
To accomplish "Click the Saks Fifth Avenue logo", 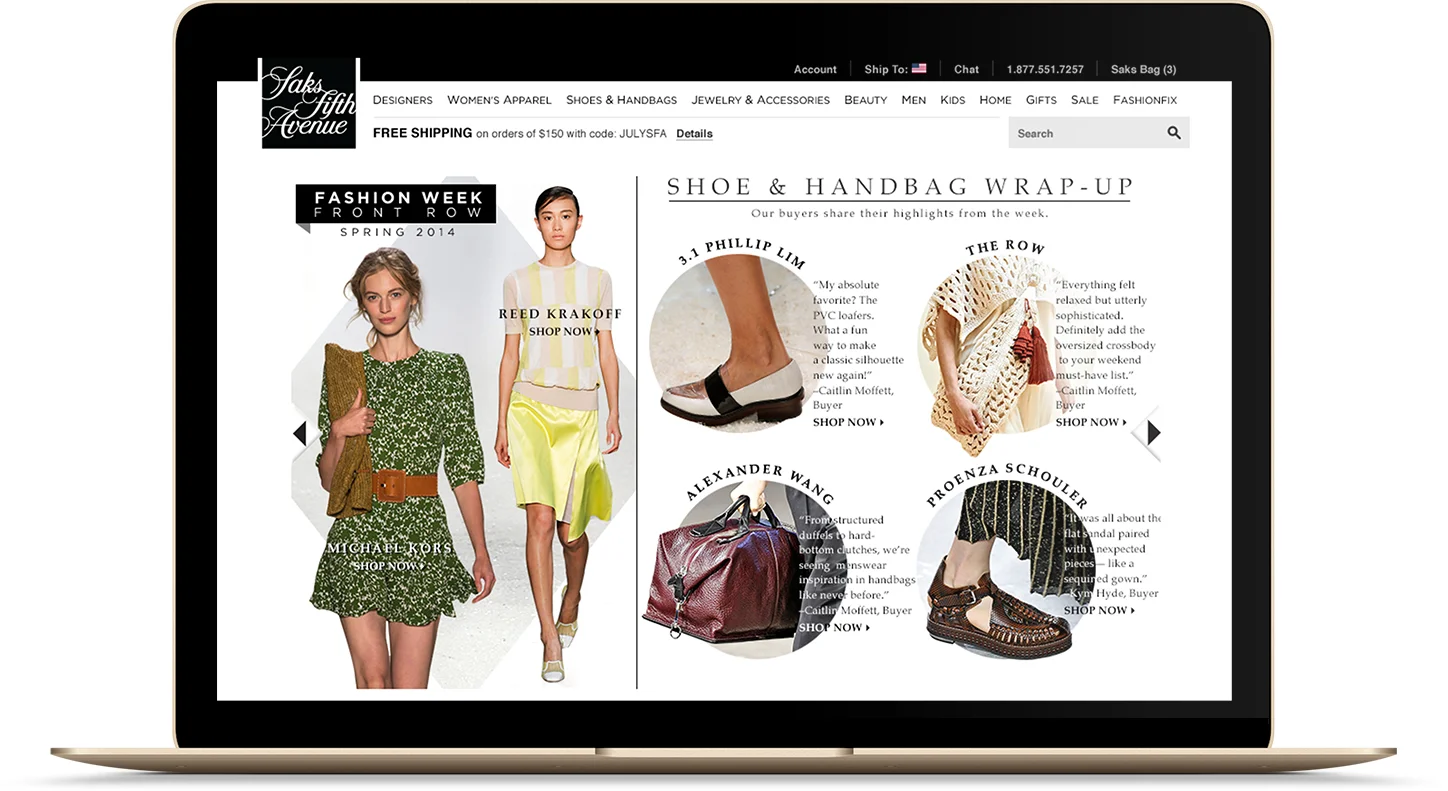I will point(308,103).
